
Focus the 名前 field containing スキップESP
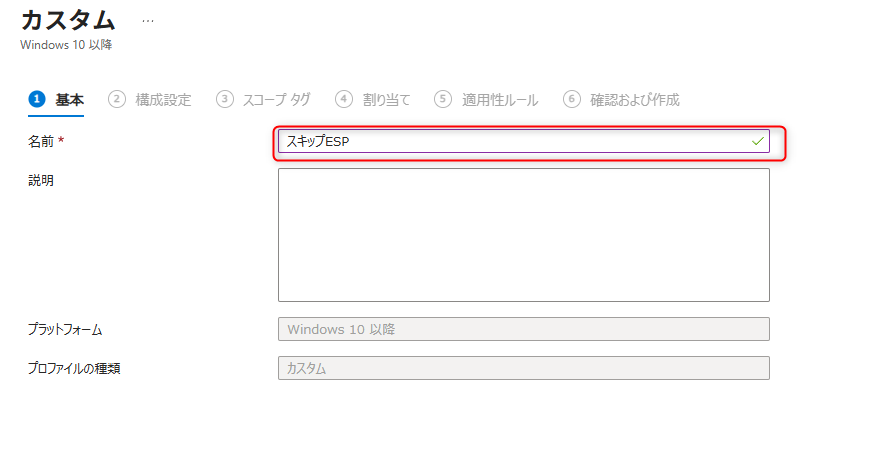[x=510, y=142]
